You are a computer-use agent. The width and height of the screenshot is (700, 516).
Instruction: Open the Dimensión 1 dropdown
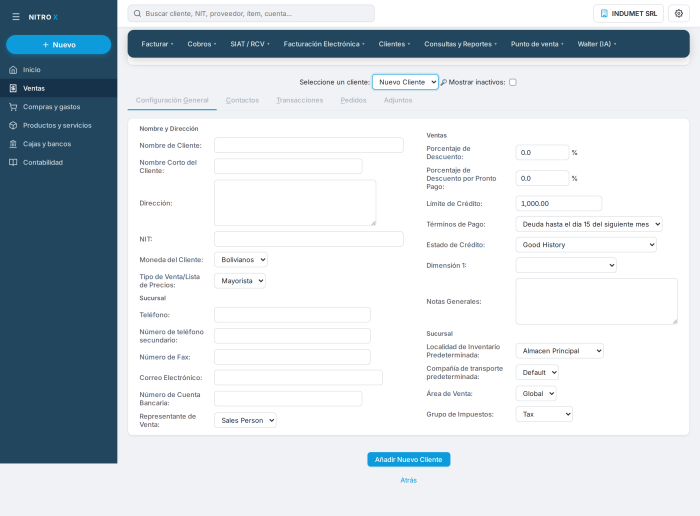point(566,265)
